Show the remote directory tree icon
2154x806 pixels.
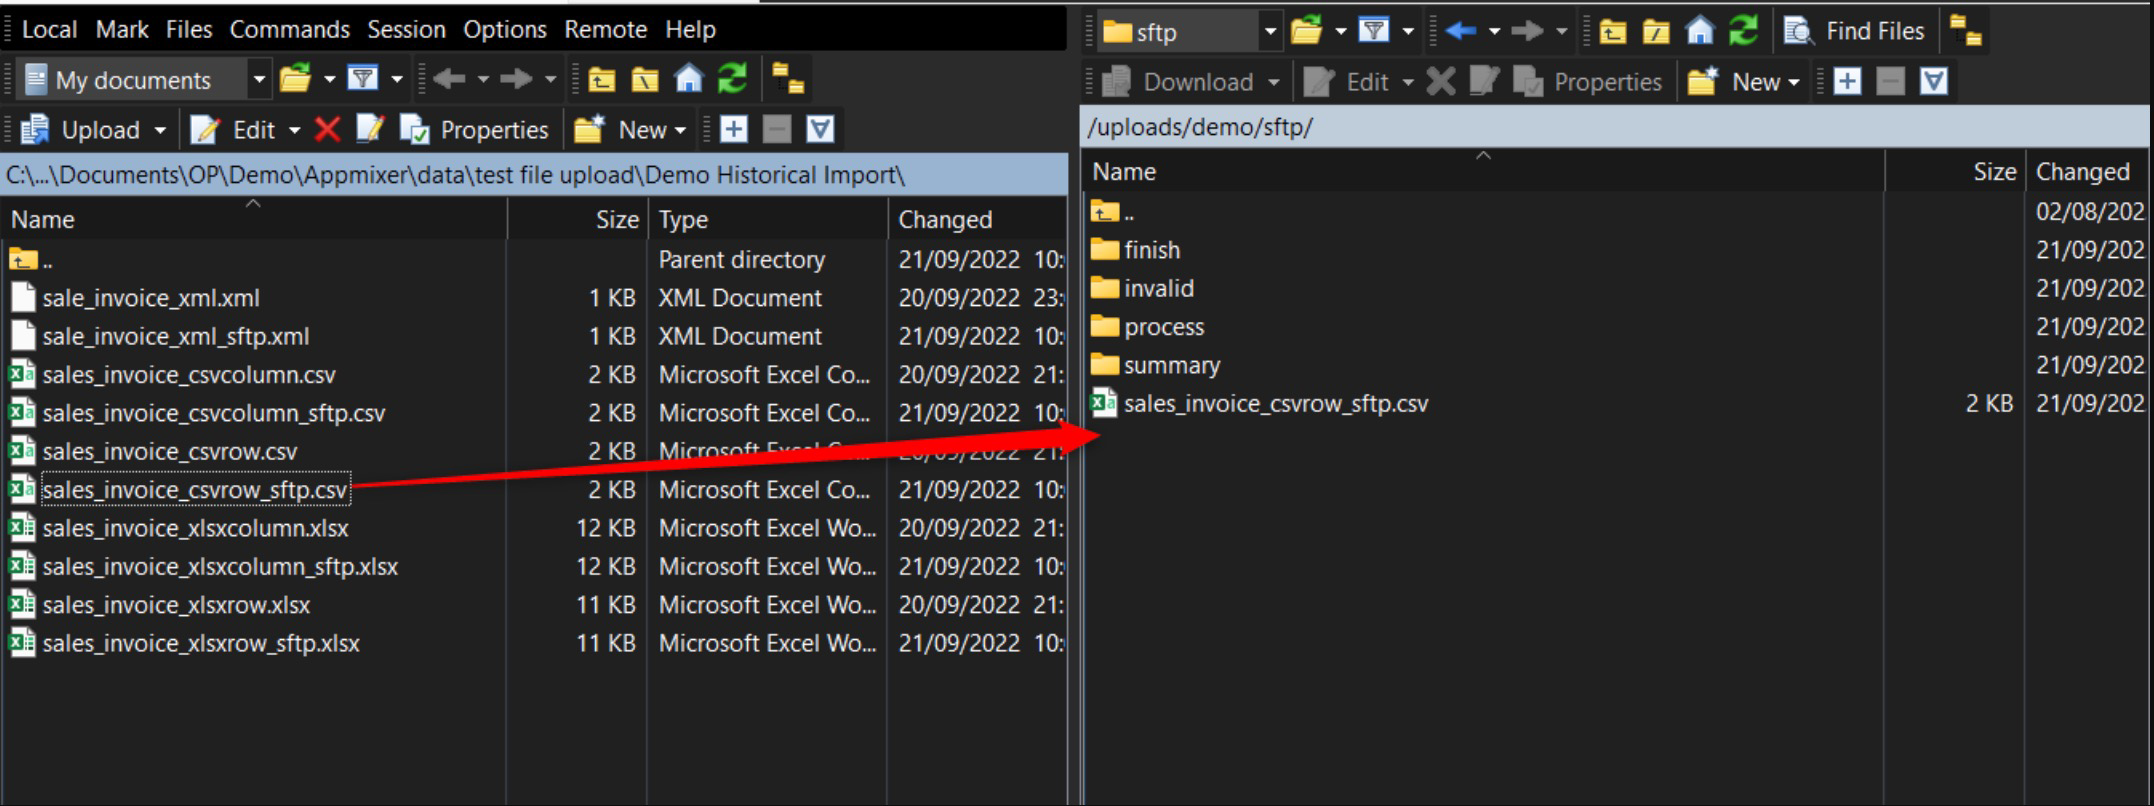(x=1965, y=31)
